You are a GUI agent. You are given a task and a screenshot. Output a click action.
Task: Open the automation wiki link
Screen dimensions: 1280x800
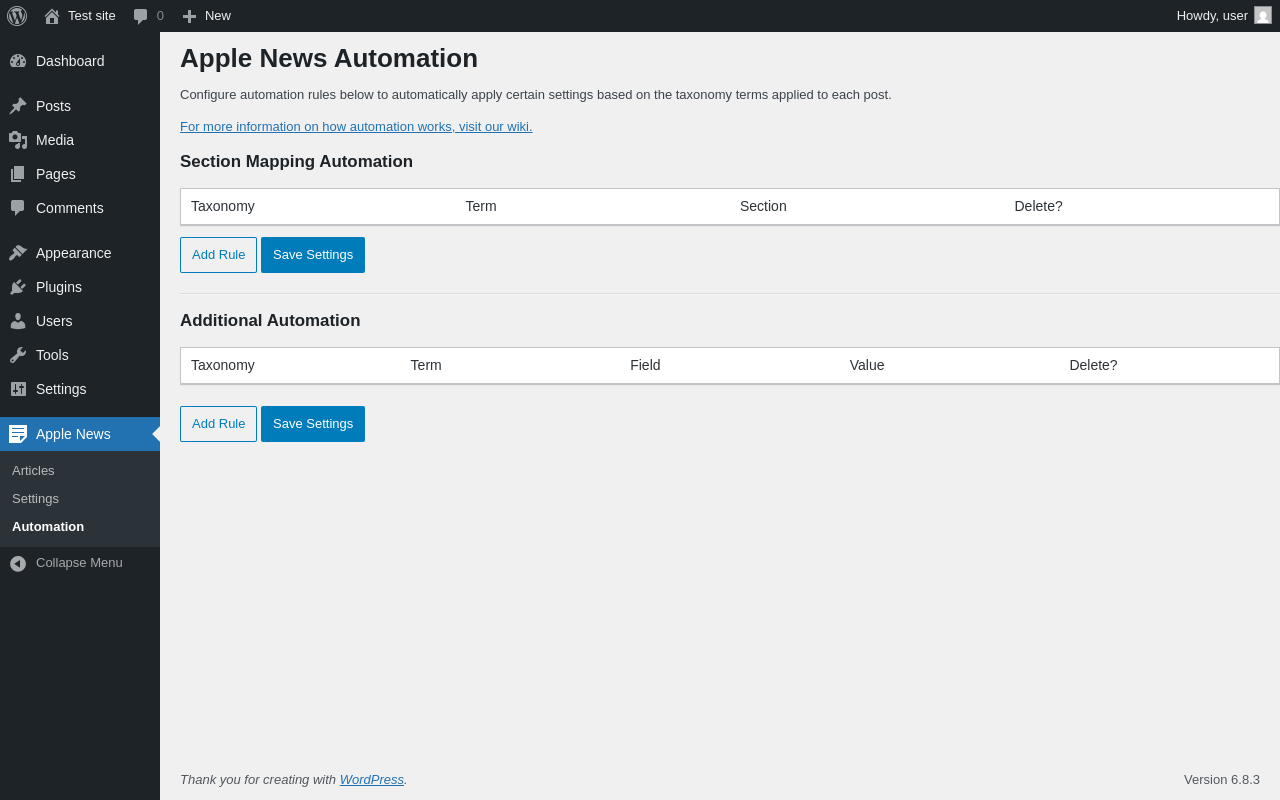[x=356, y=127]
